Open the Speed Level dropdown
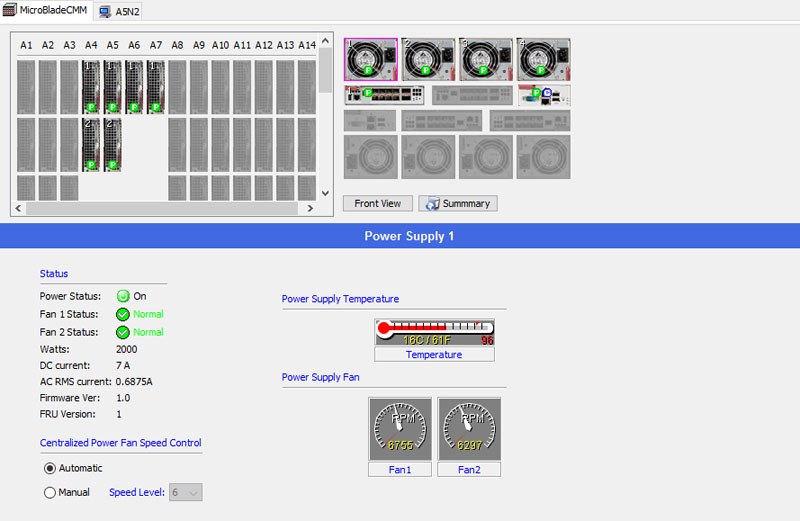The image size is (800, 521). coord(186,492)
